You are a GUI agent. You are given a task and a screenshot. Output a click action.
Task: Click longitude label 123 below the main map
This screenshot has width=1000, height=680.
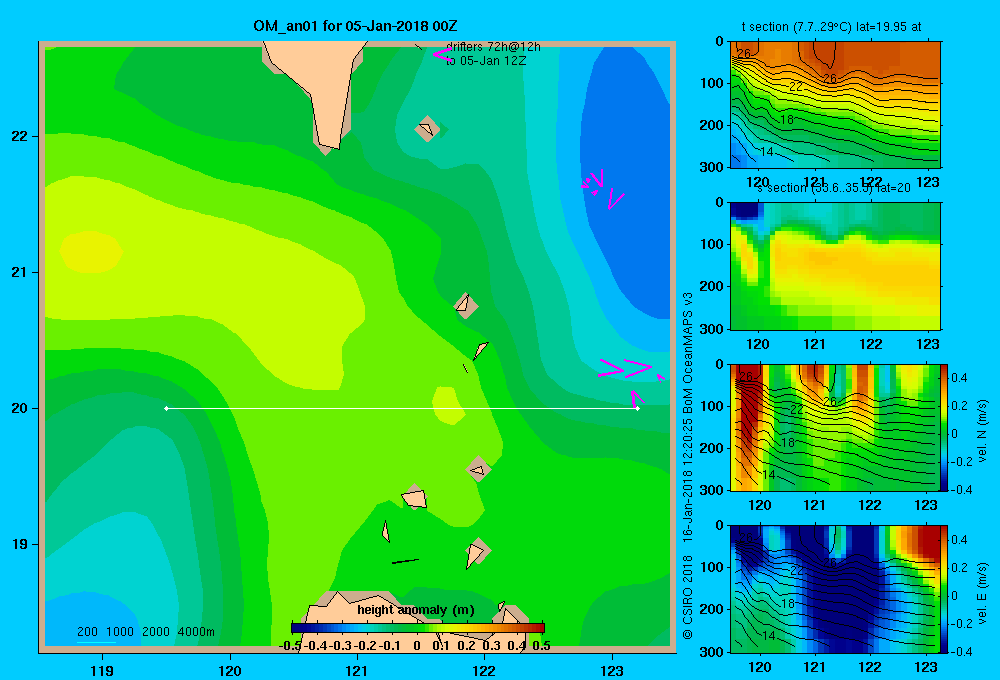click(x=612, y=670)
